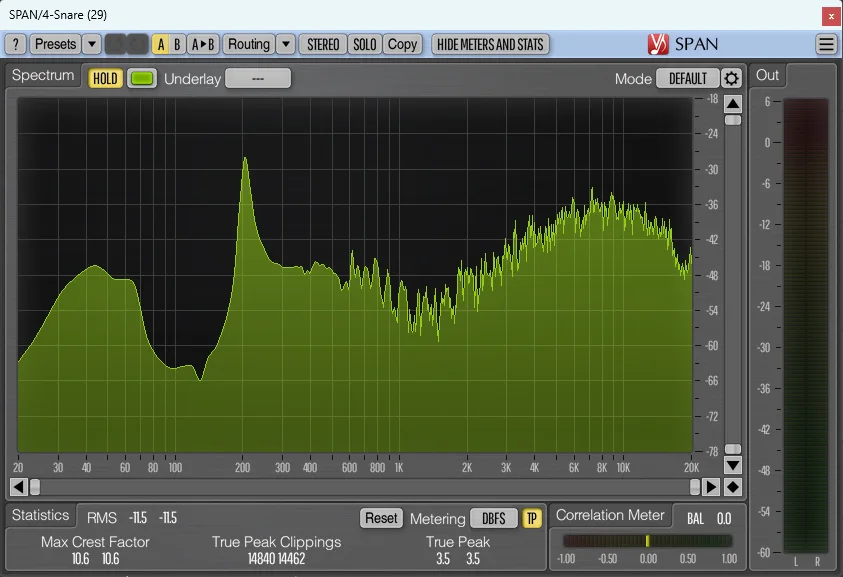Screen dimensions: 843x577
Task: Switch metering to TP mode
Action: point(532,519)
